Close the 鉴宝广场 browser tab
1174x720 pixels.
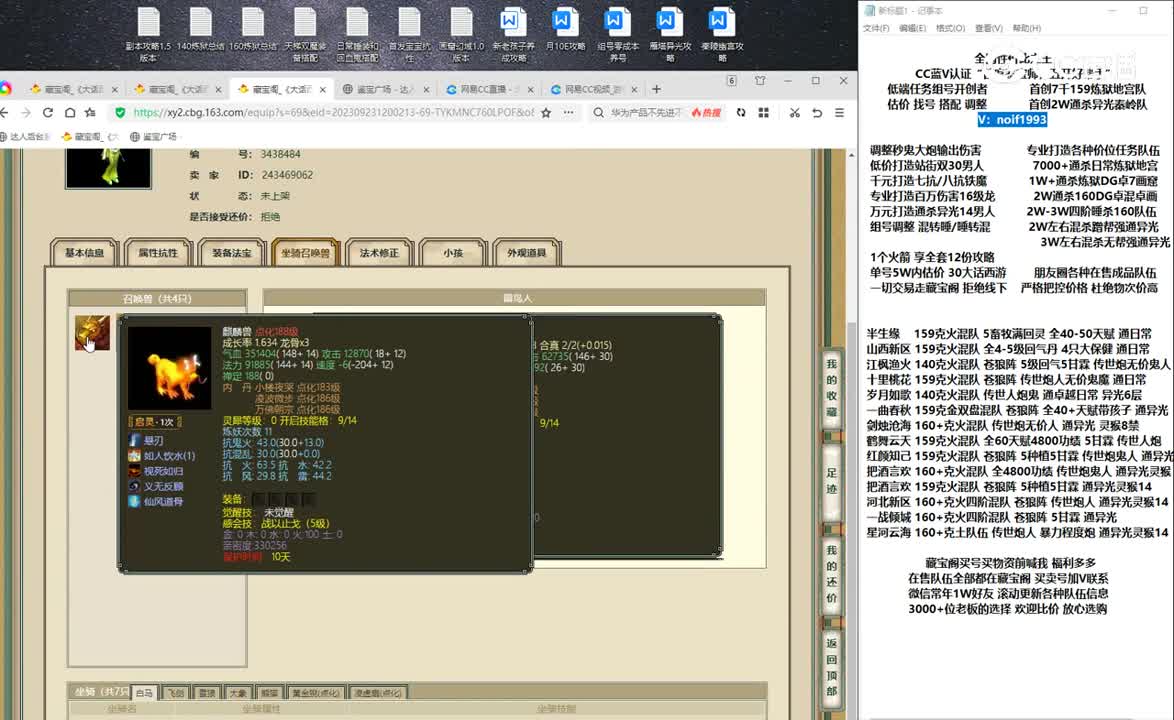[426, 89]
